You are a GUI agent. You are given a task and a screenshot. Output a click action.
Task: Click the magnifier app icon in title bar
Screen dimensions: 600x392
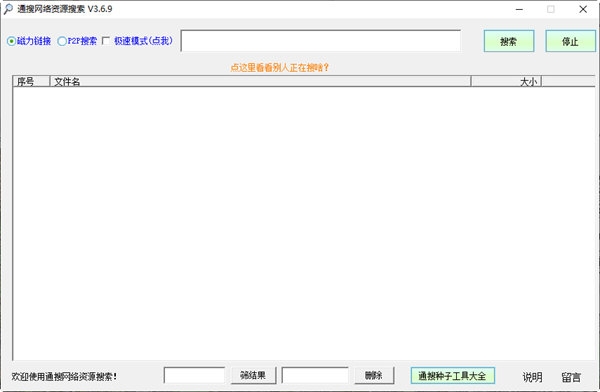pyautogui.click(x=8, y=9)
